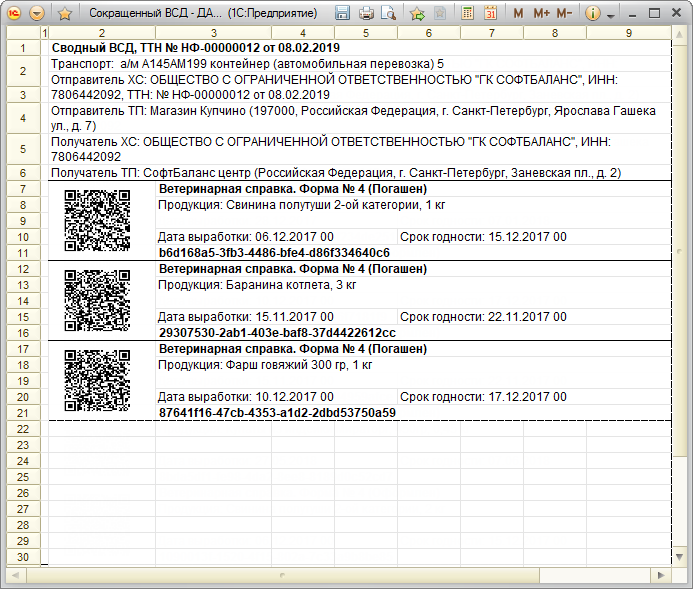Screen dimensions: 693x589
Task: Click the M memory button
Action: pos(518,14)
